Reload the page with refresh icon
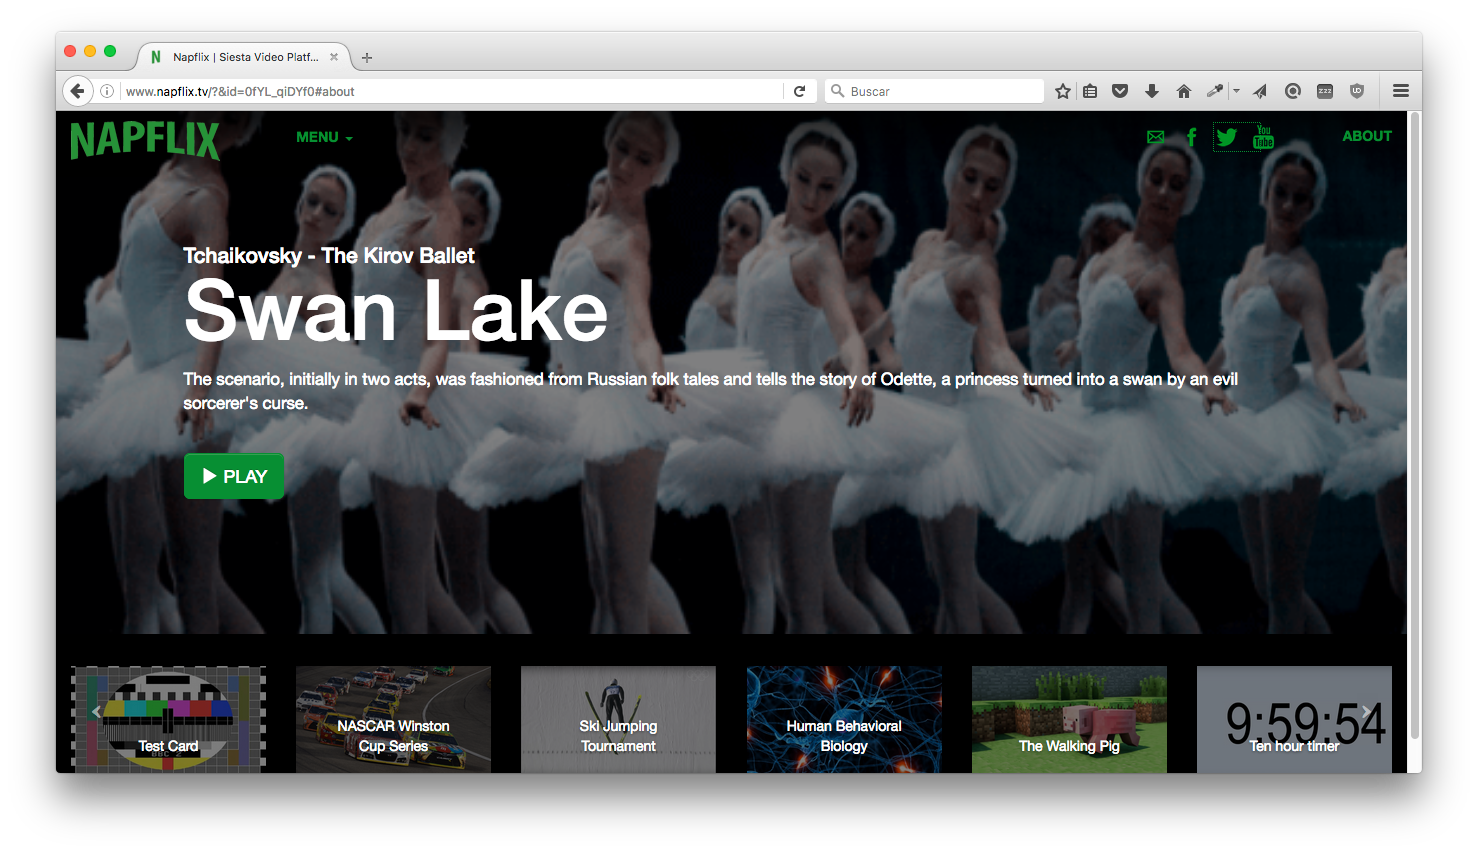Image resolution: width=1478 pixels, height=853 pixels. [800, 91]
